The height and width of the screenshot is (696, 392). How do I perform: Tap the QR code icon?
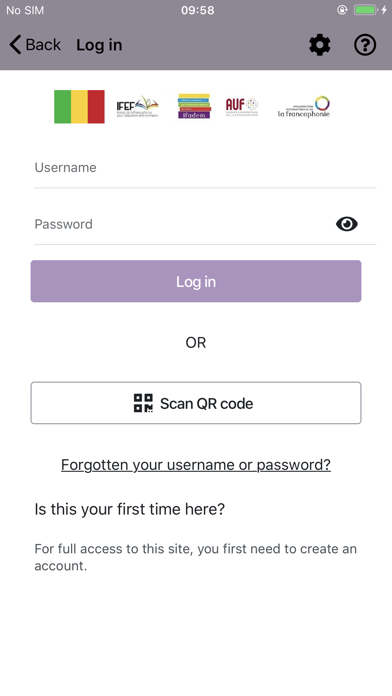coord(143,403)
